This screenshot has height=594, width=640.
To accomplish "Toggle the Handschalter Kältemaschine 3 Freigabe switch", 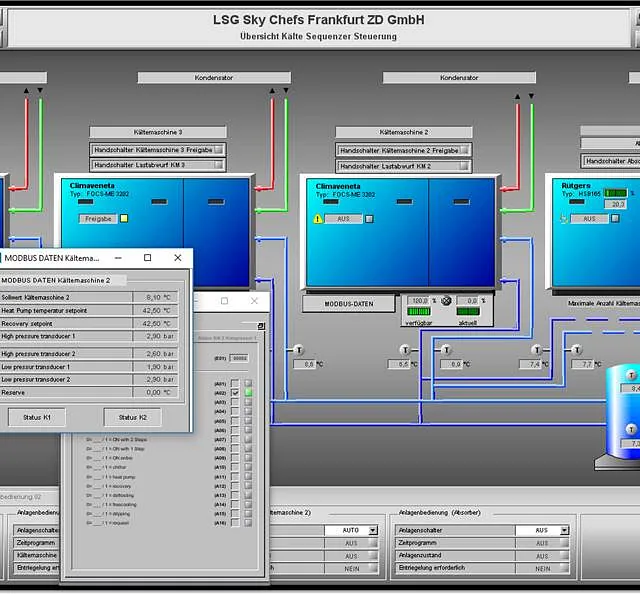I will tap(219, 150).
